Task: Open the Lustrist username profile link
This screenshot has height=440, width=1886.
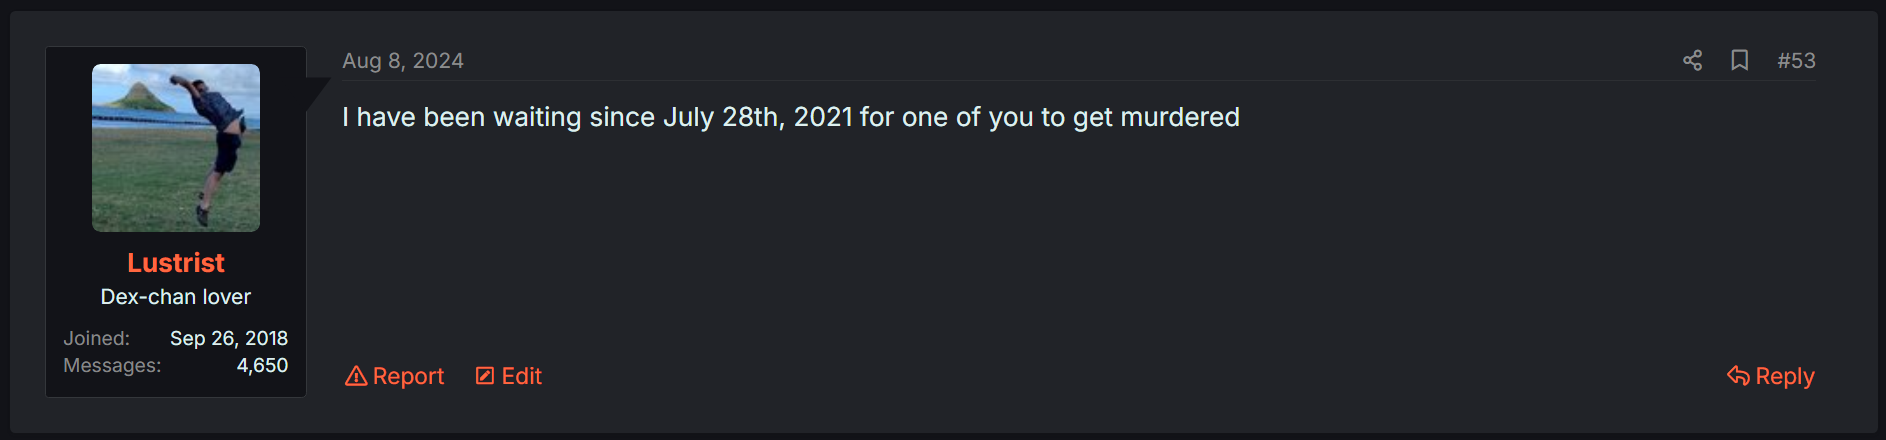Action: [176, 263]
